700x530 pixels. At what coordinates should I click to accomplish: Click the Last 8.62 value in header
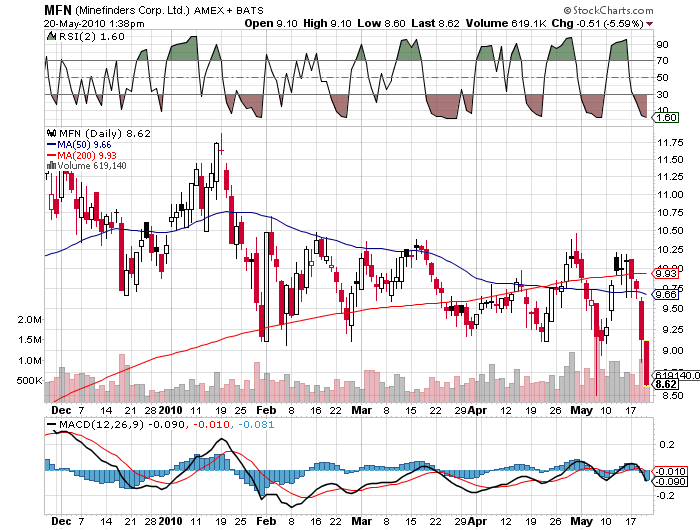[435, 24]
